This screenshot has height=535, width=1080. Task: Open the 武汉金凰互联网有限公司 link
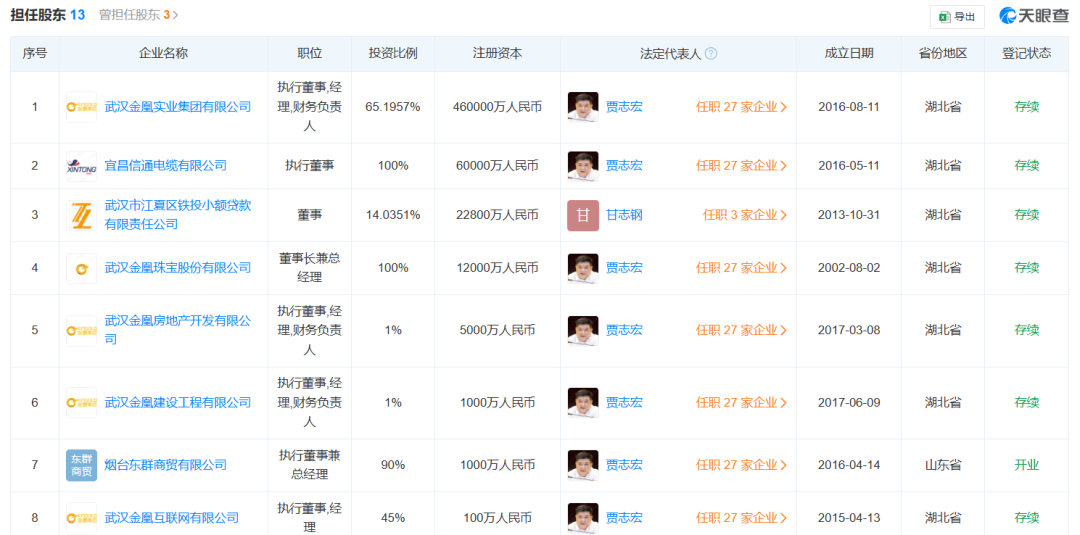[171, 518]
